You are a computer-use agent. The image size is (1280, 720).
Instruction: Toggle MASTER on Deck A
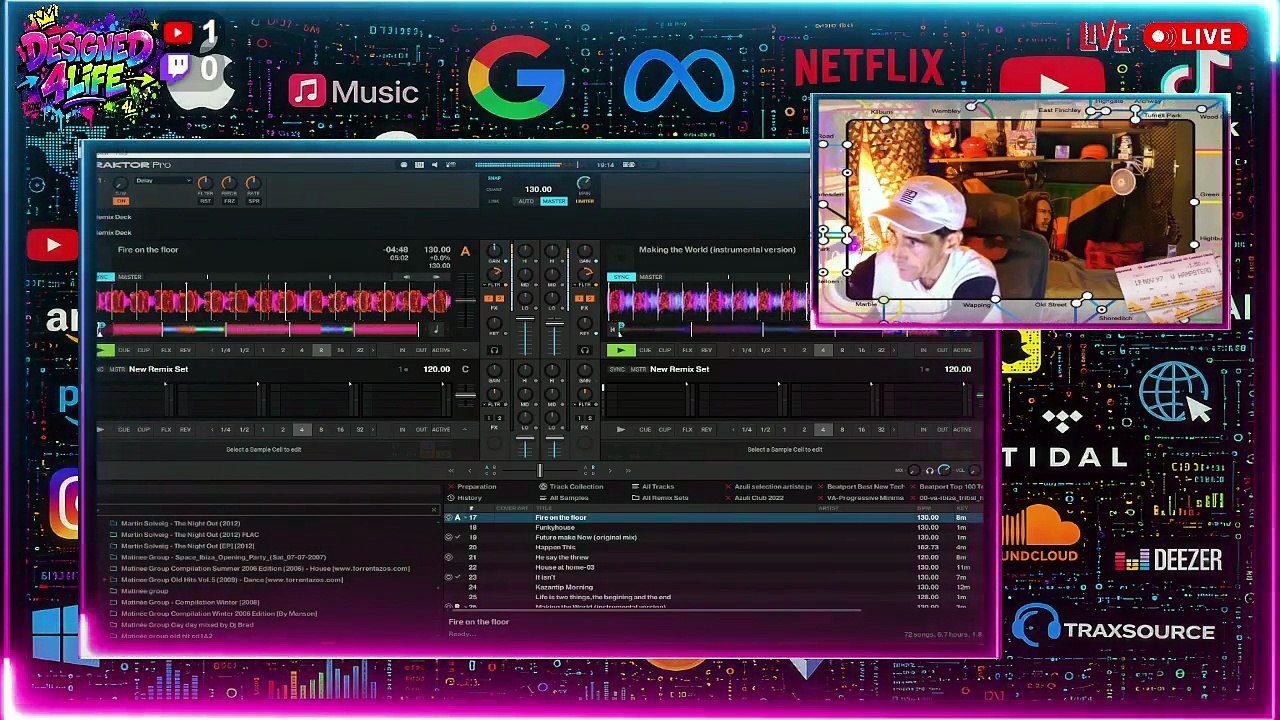point(130,277)
